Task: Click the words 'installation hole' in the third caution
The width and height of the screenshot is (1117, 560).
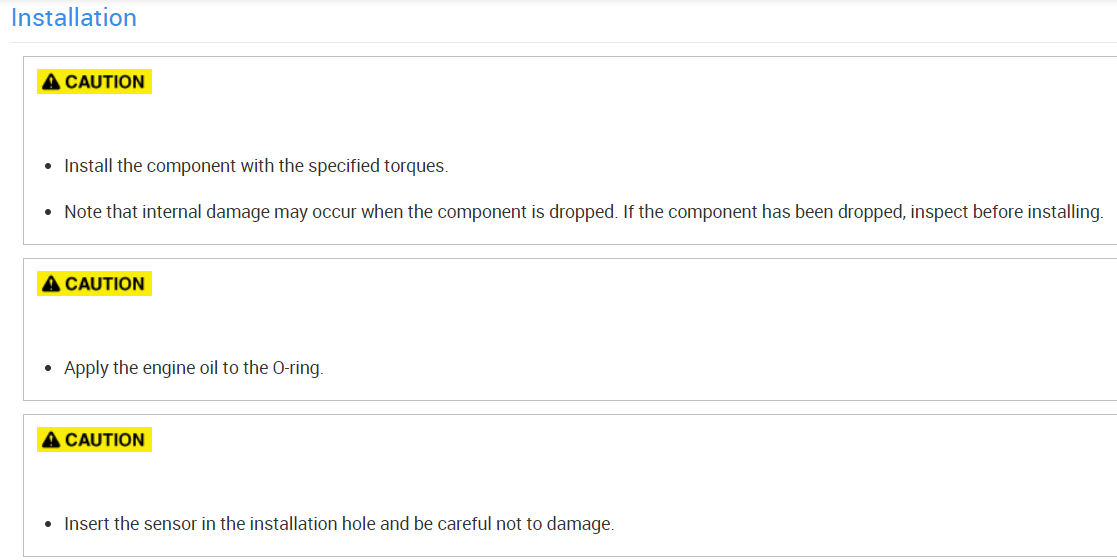Action: [300, 524]
